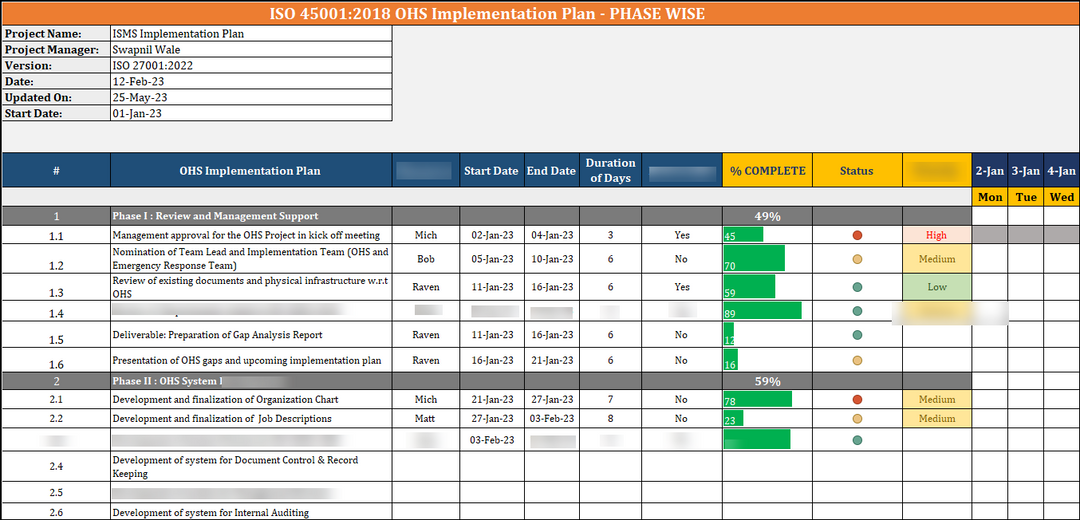Viewport: 1080px width, 520px height.
Task: Select the red status indicator in row 2.1
Action: coord(857,399)
